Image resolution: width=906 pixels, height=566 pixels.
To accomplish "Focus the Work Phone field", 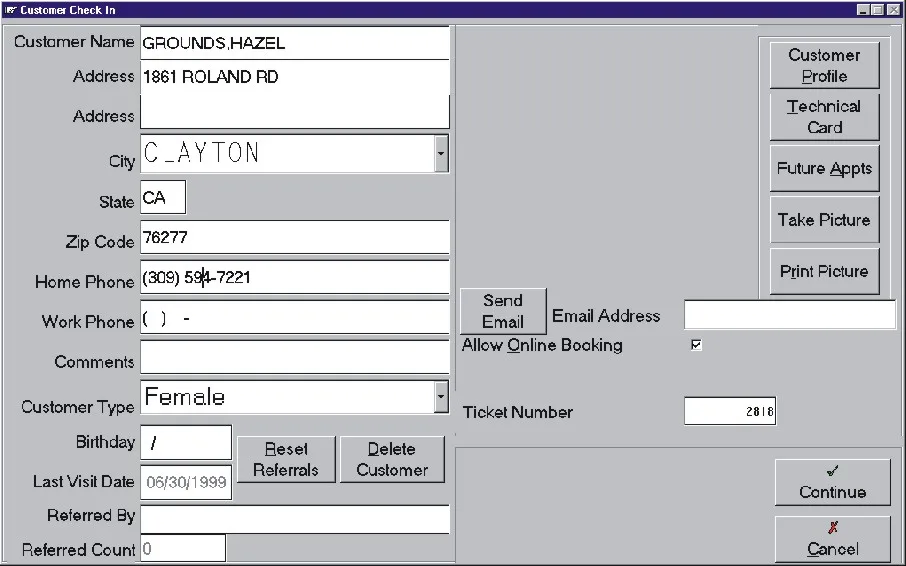I will click(x=295, y=317).
